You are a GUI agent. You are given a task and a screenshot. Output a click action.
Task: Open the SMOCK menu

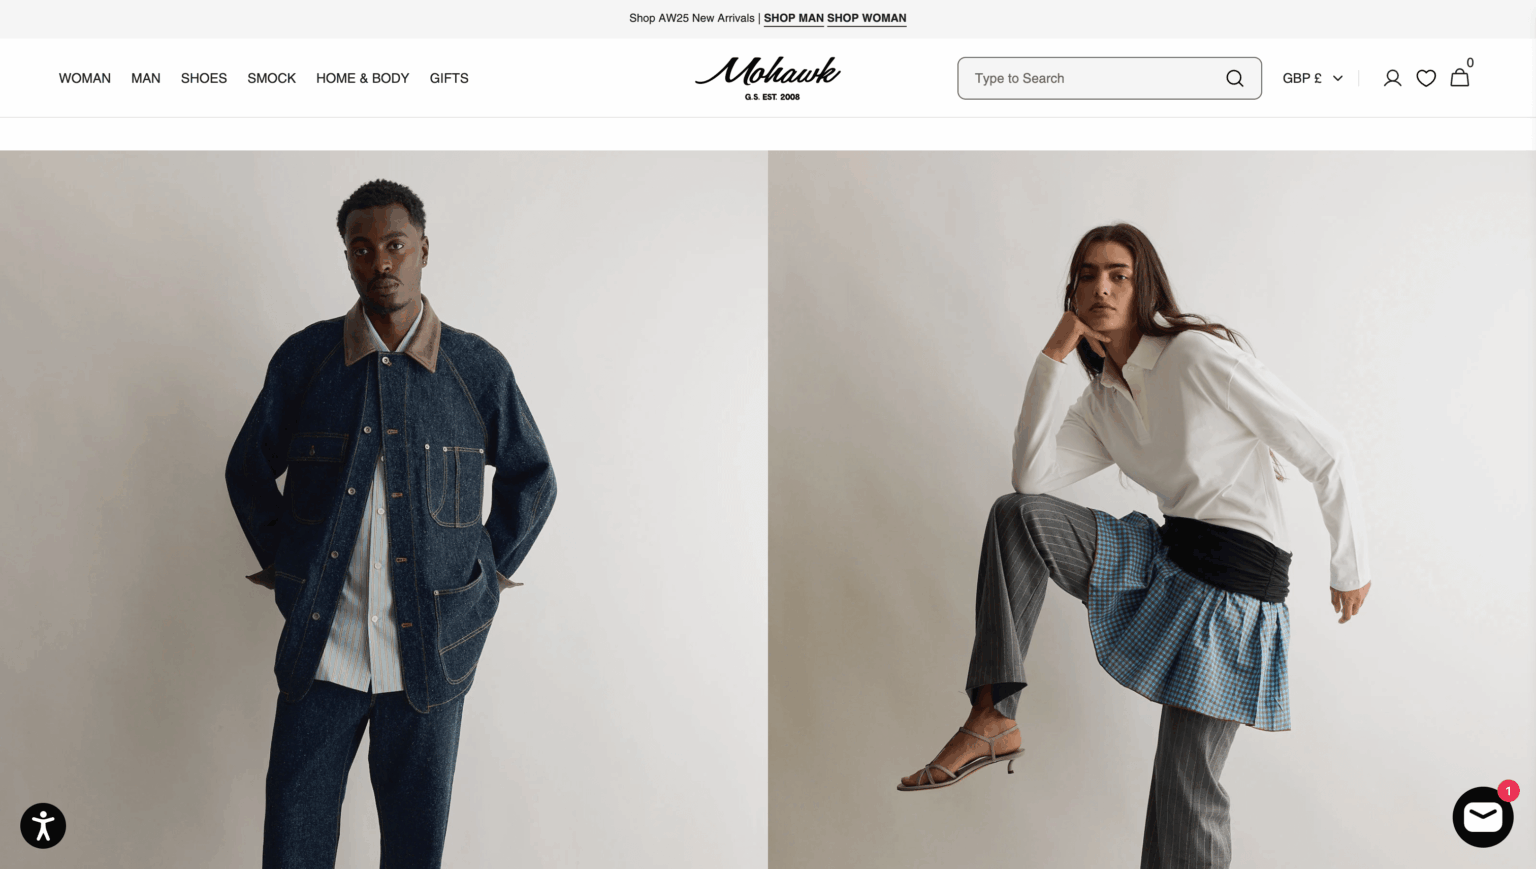[272, 78]
